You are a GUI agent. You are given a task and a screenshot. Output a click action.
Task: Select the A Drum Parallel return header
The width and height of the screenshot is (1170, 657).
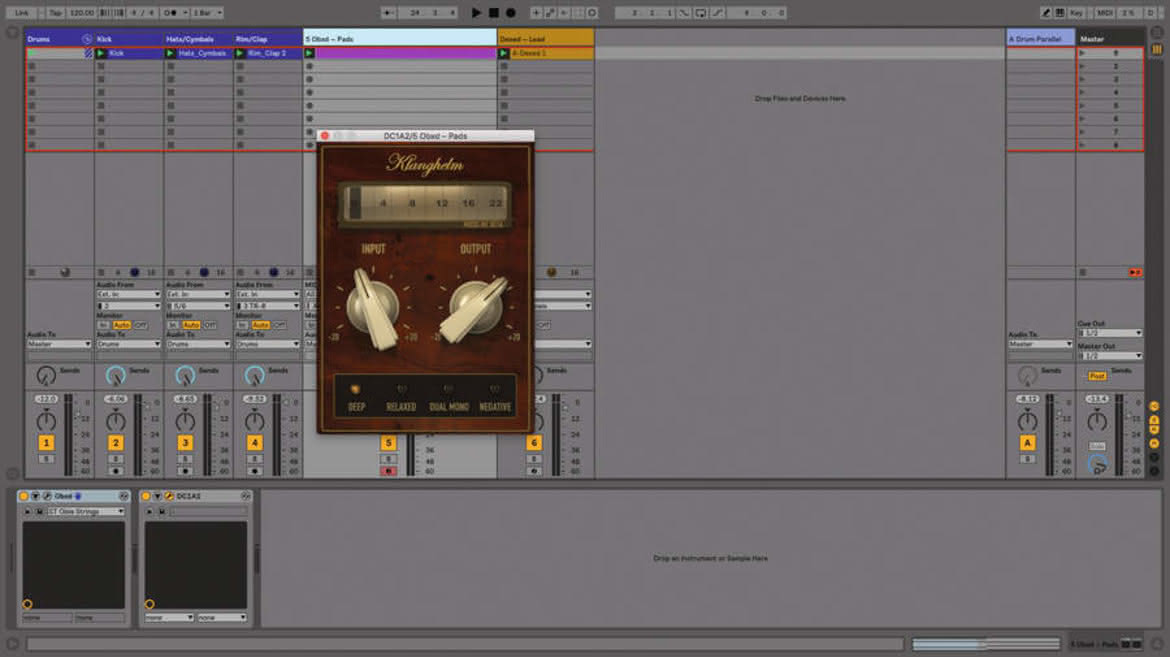(x=1040, y=38)
